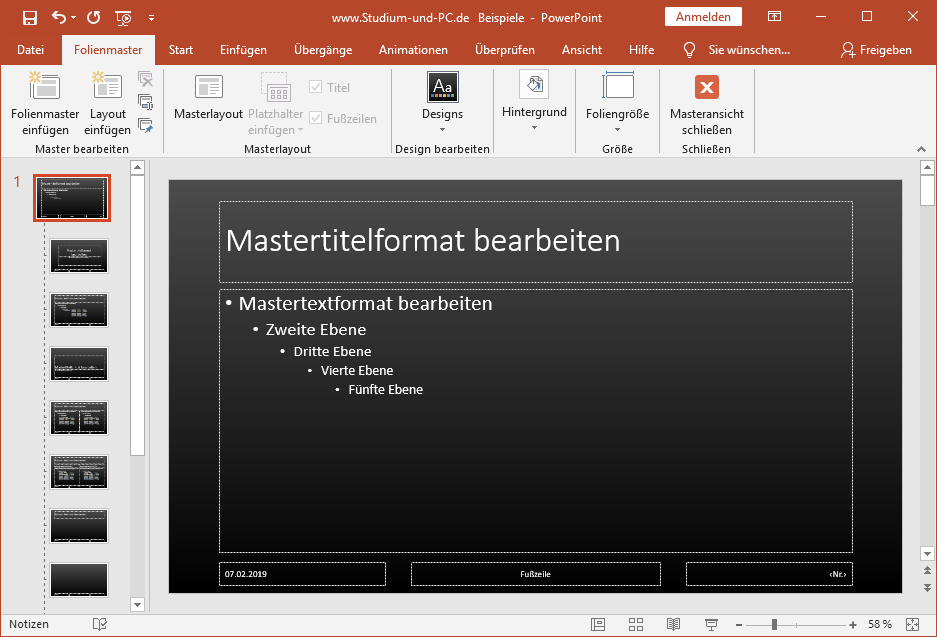
Task: Toggle the Notizen notes pane
Action: pos(29,624)
